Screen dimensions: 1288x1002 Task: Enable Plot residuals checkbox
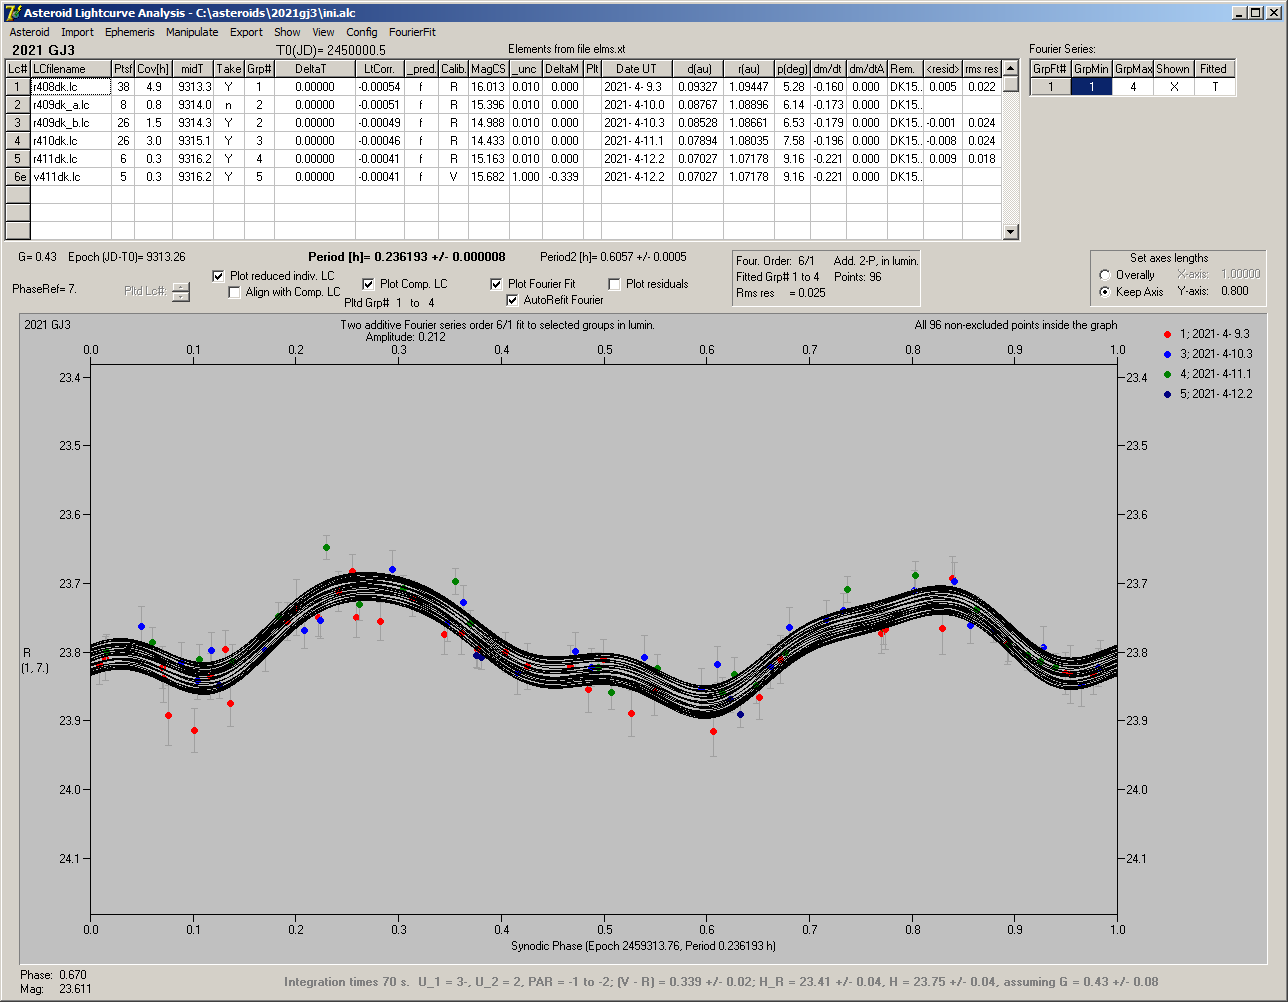click(614, 284)
